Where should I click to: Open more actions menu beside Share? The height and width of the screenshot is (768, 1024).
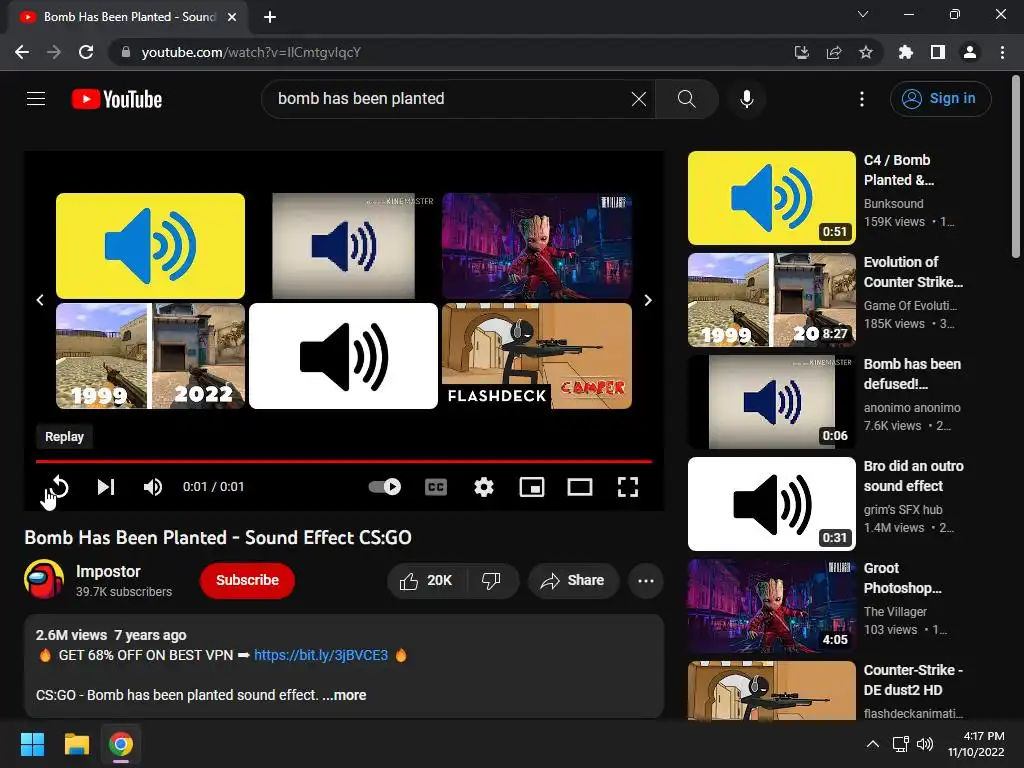tap(646, 581)
